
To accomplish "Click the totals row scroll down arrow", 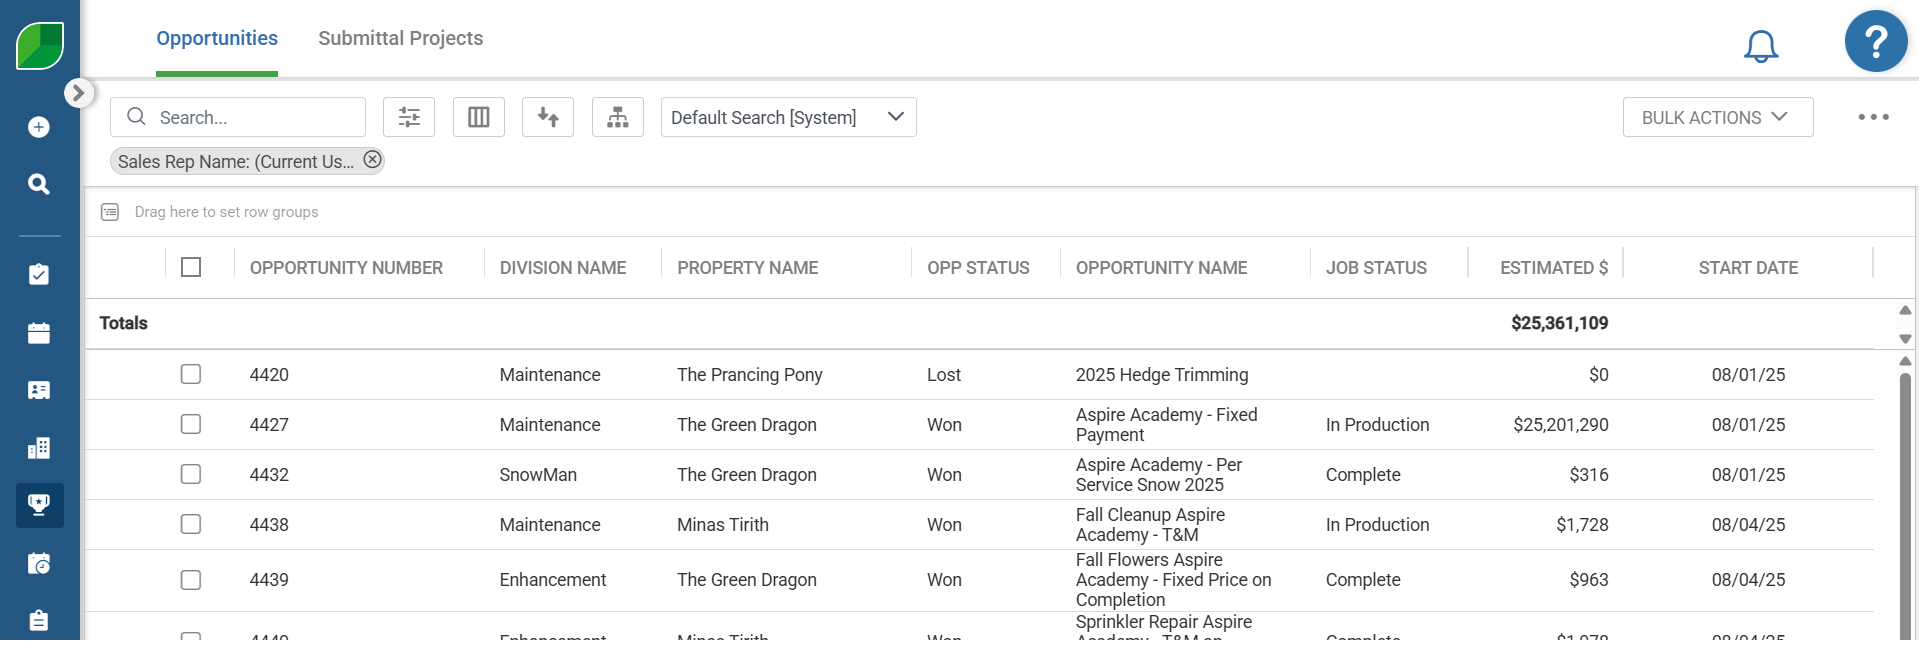I will (x=1905, y=339).
